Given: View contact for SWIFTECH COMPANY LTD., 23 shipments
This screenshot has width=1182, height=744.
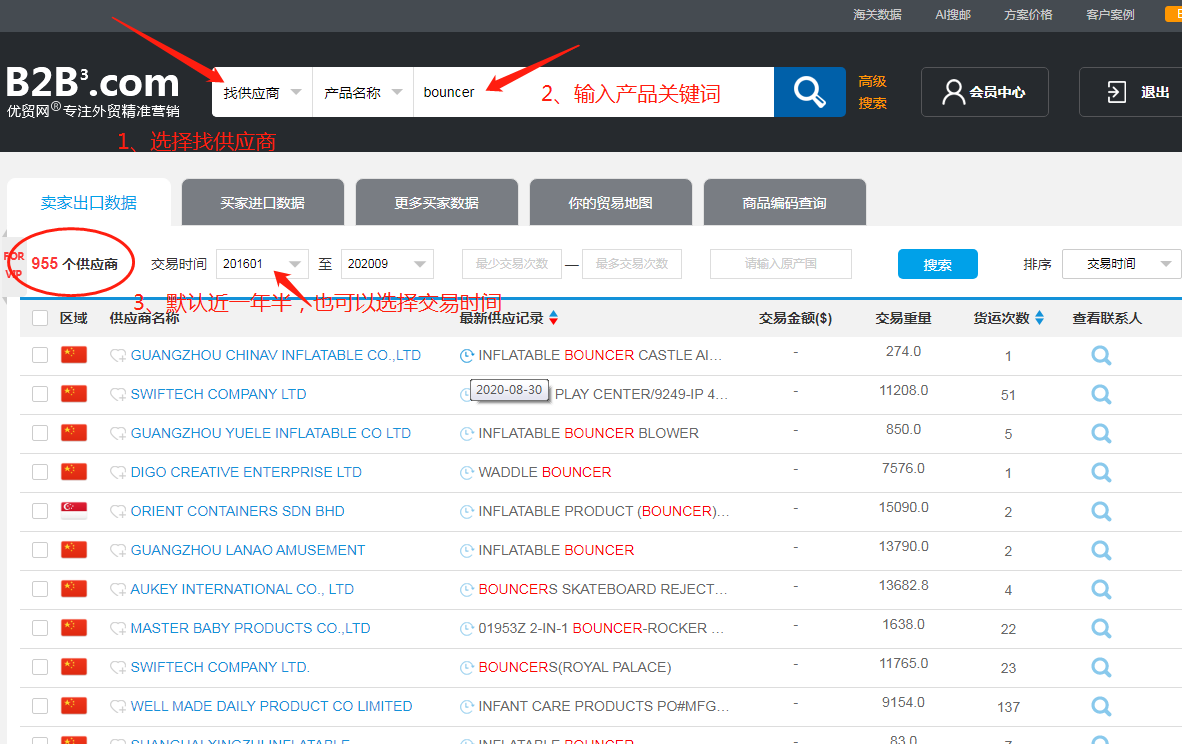Looking at the screenshot, I should tap(1101, 668).
